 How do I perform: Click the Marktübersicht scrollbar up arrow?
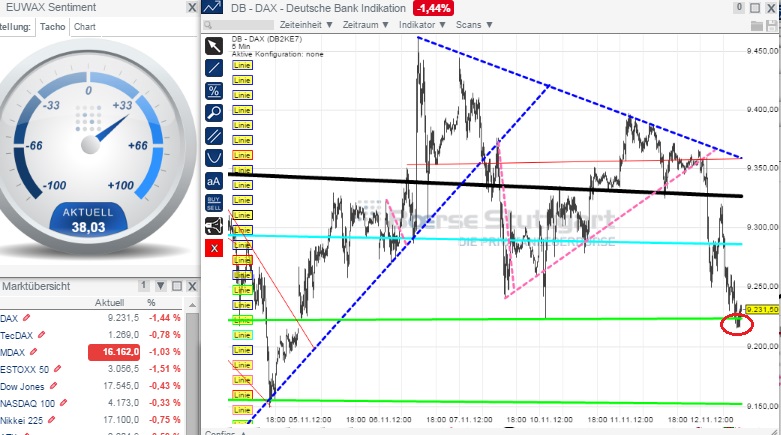pyautogui.click(x=192, y=304)
